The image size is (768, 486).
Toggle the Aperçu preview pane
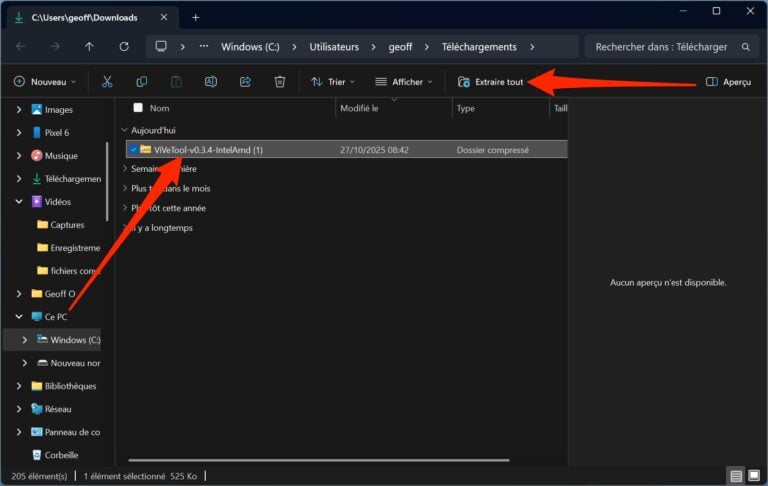click(727, 82)
